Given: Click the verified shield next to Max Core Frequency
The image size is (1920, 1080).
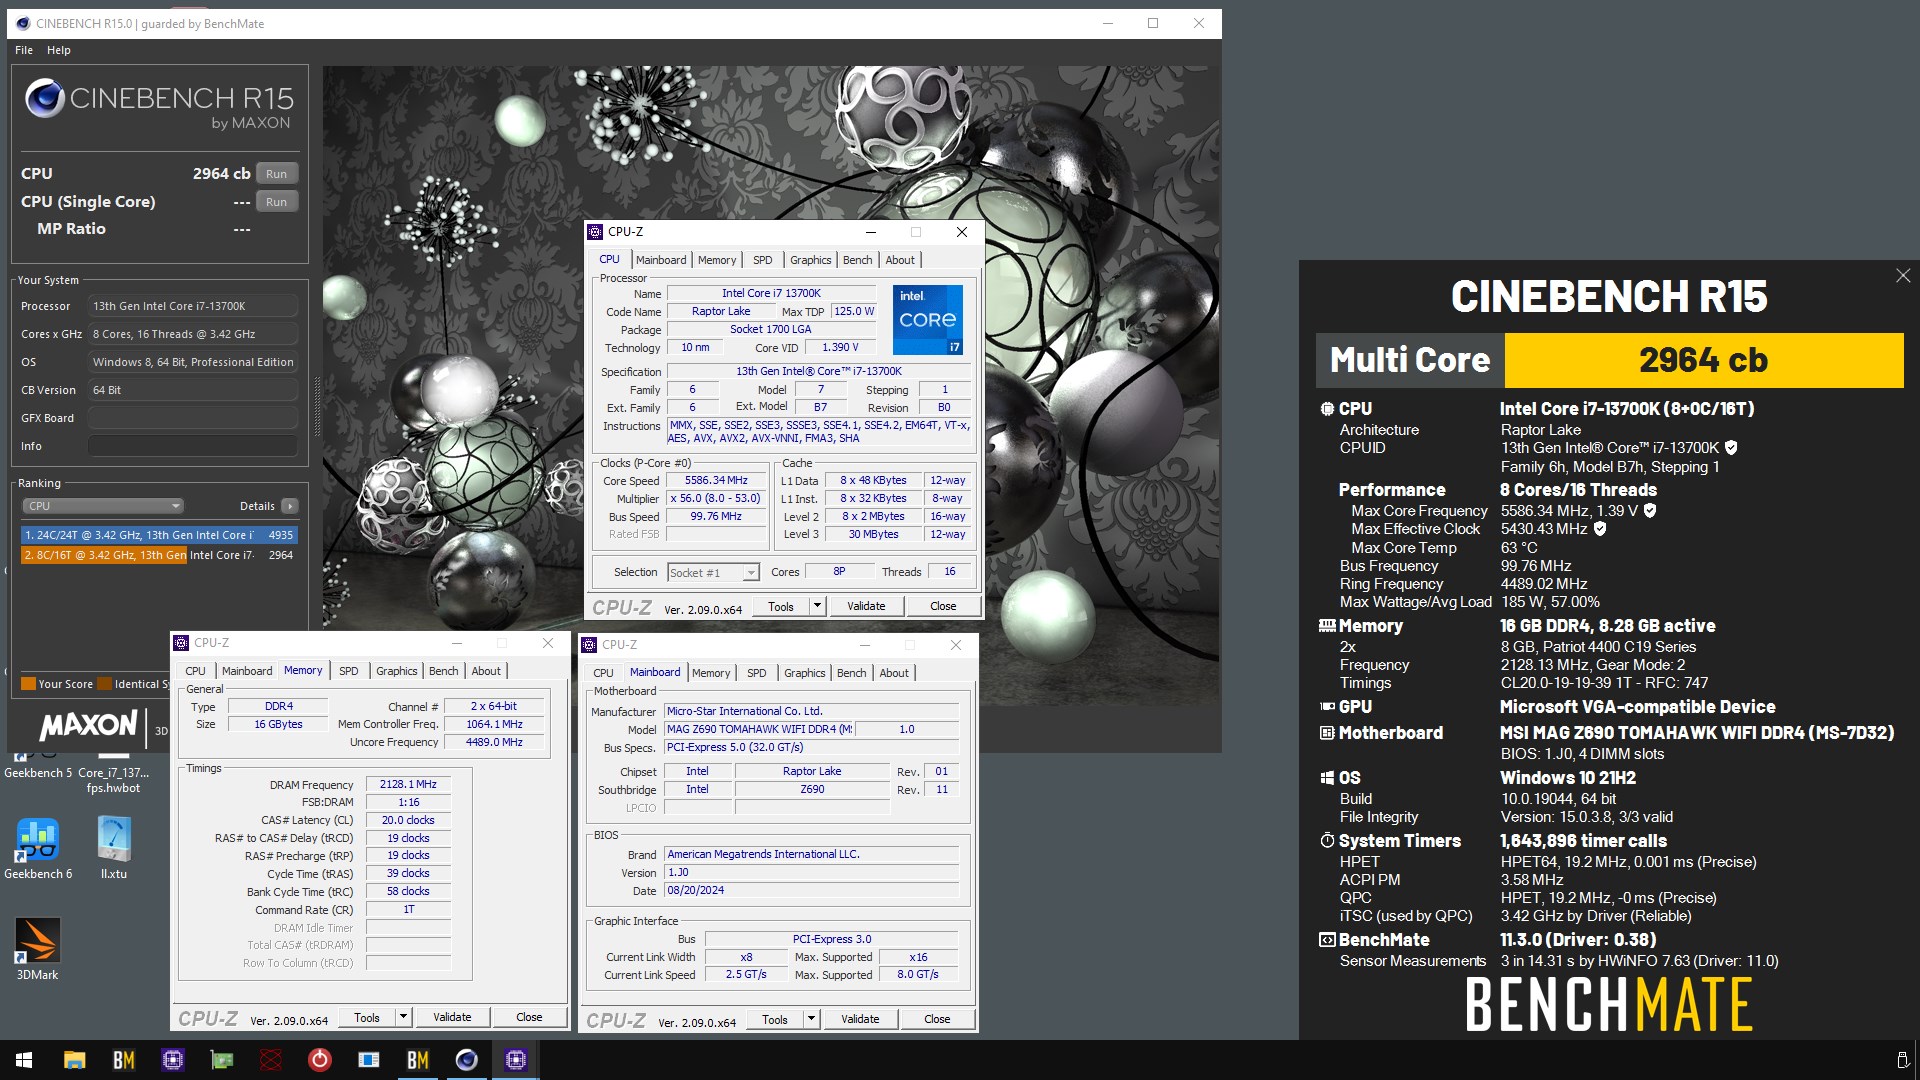Looking at the screenshot, I should pos(1650,511).
